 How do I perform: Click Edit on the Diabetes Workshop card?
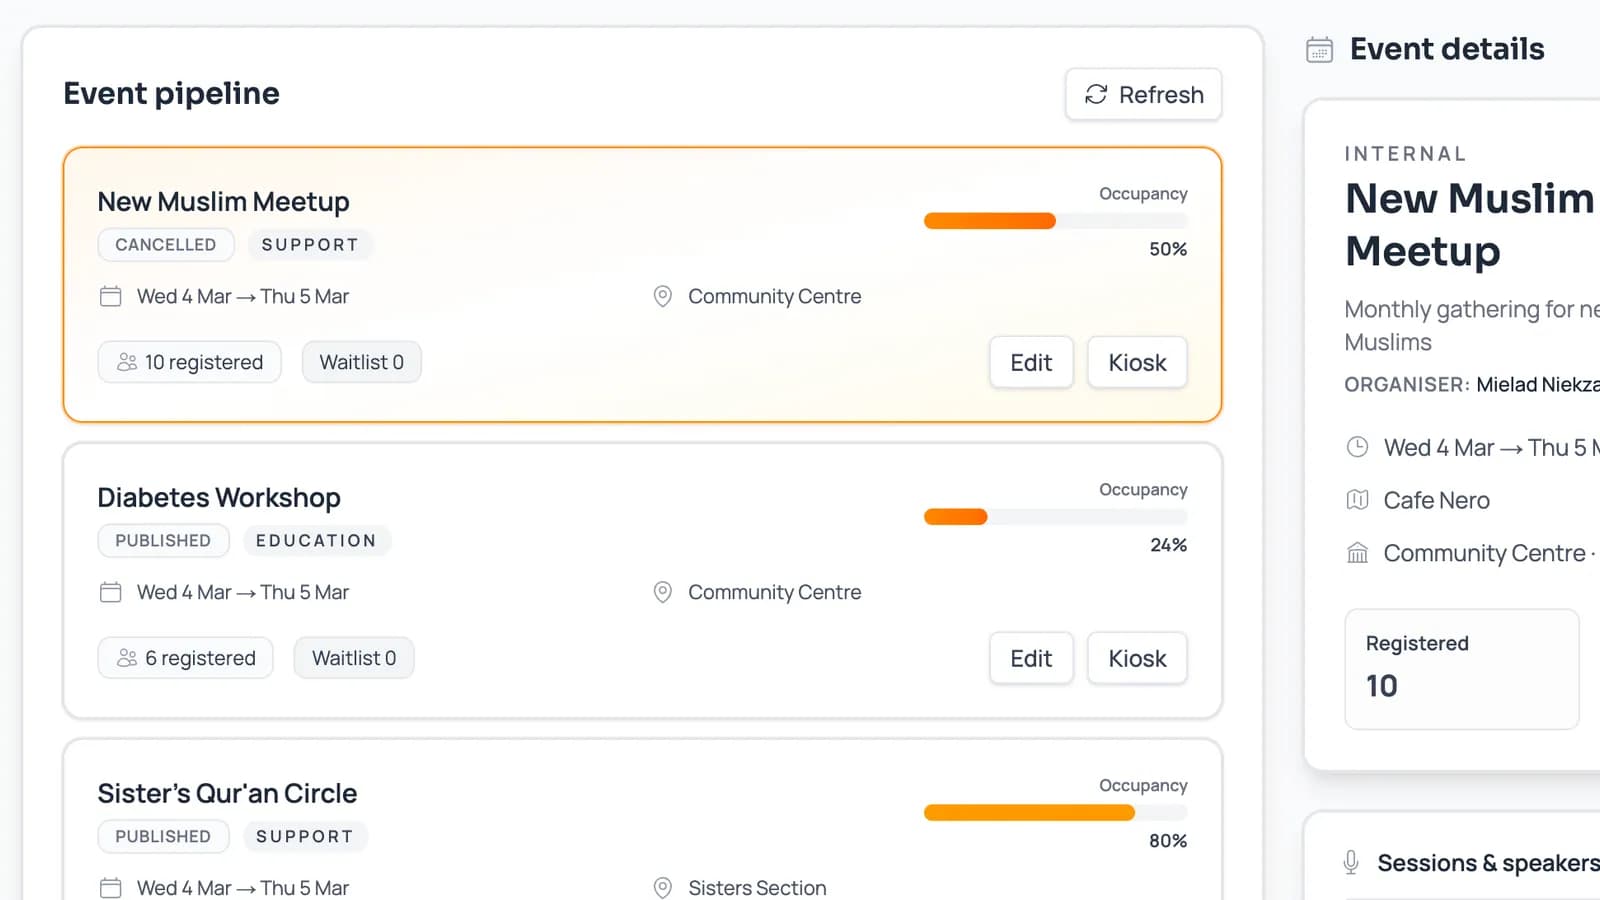[x=1031, y=658]
